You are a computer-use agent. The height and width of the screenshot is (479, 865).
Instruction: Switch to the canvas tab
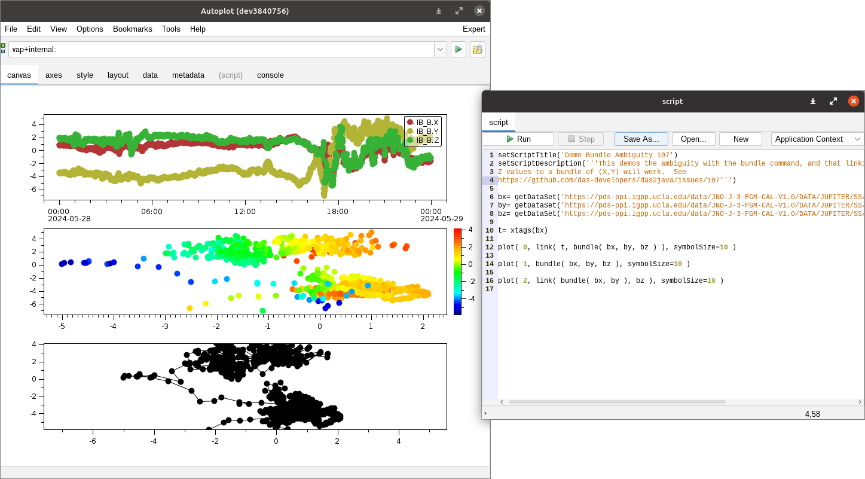tap(19, 75)
